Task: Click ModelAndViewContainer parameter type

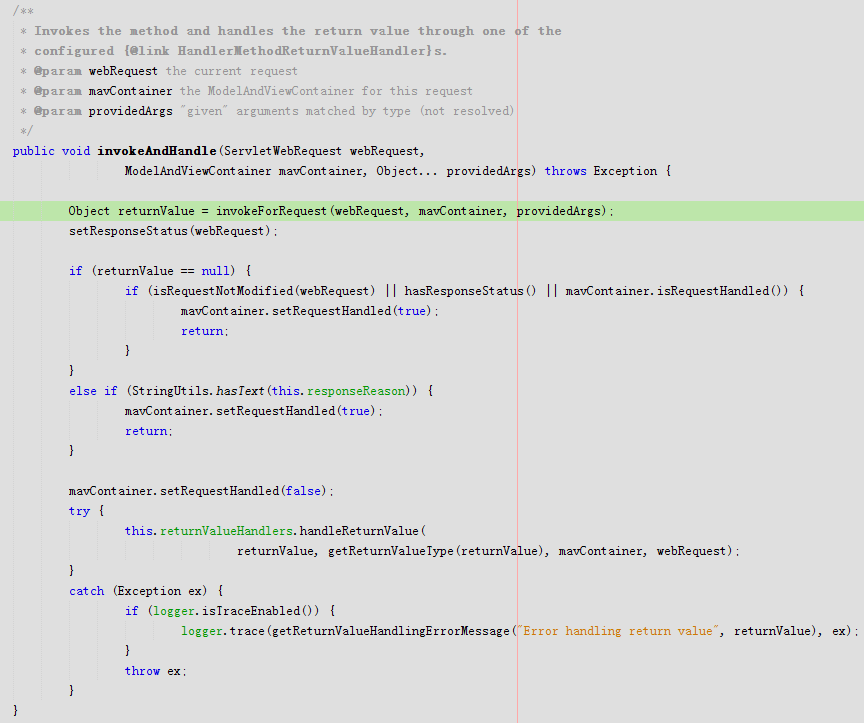Action: [x=198, y=171]
